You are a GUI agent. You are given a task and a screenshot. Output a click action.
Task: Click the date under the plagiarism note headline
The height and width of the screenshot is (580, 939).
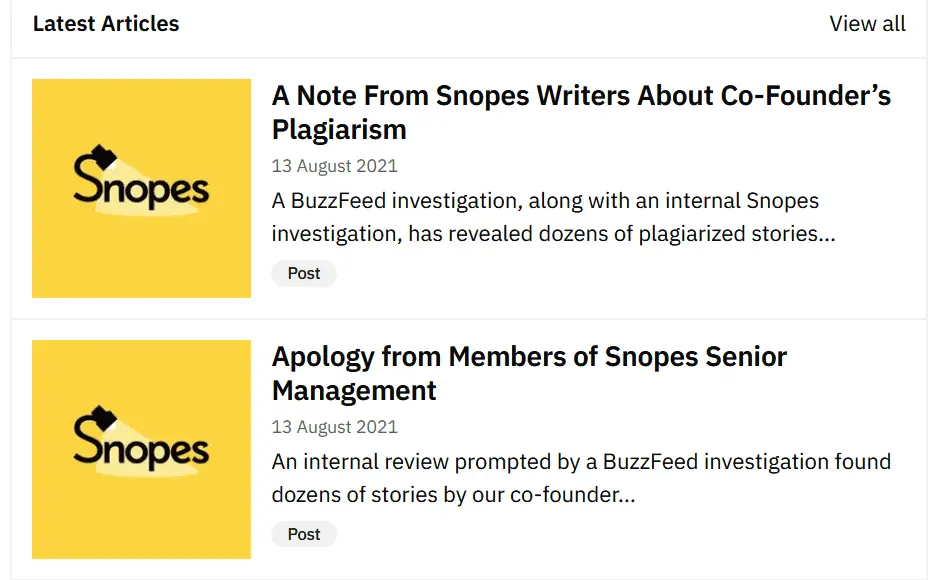pyautogui.click(x=334, y=166)
